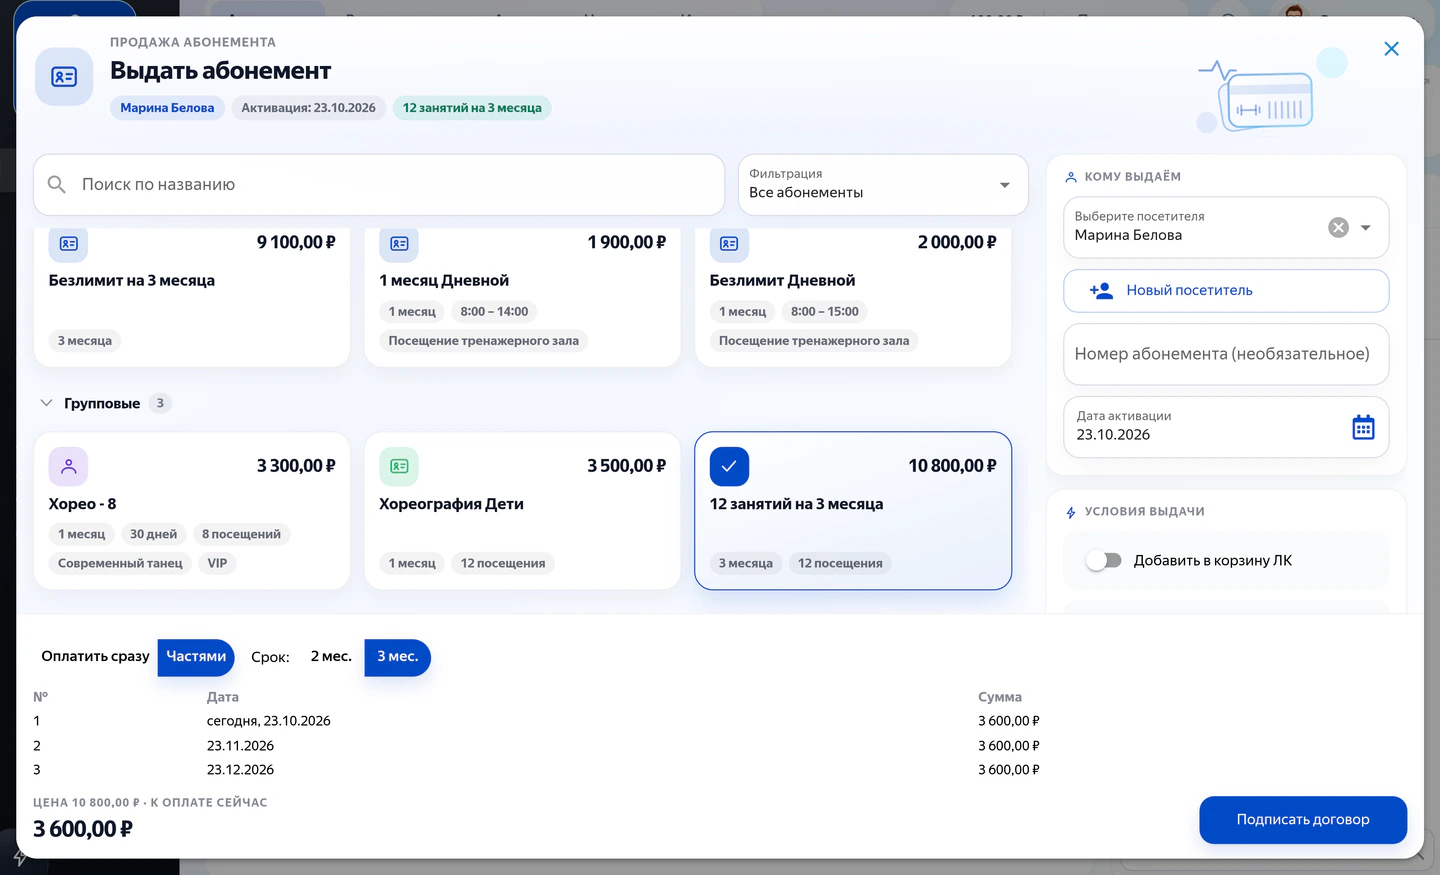This screenshot has width=1440, height=875.
Task: Click the card icon of Безлимит Дневной
Action: click(x=729, y=243)
